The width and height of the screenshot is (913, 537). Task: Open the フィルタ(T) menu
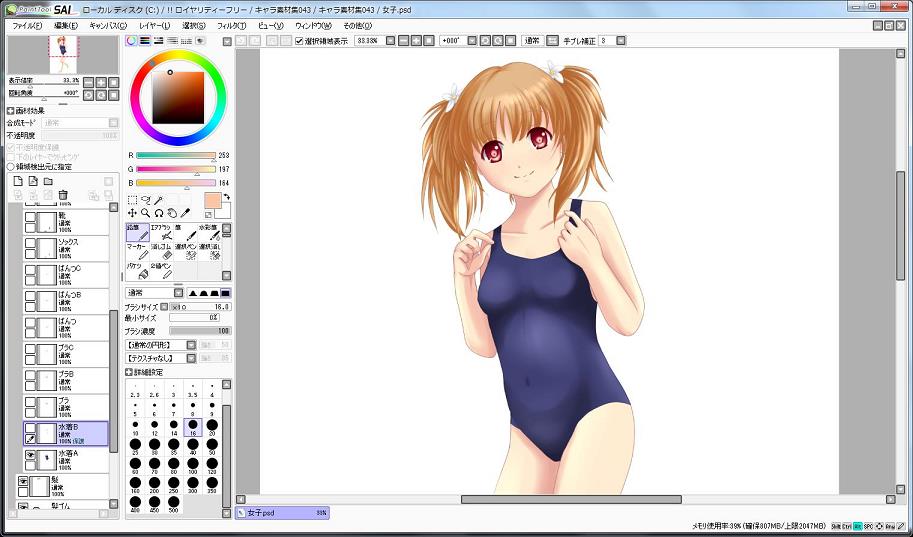[230, 25]
